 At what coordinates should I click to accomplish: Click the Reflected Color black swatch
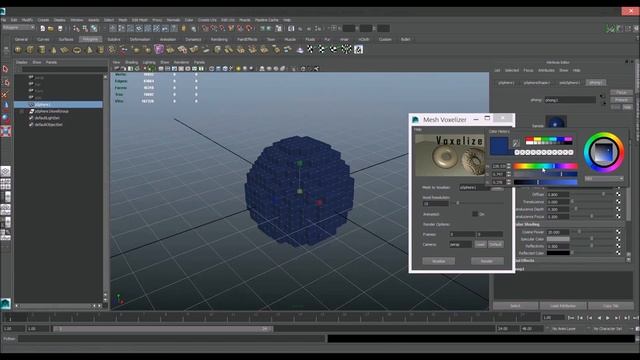tap(558, 253)
